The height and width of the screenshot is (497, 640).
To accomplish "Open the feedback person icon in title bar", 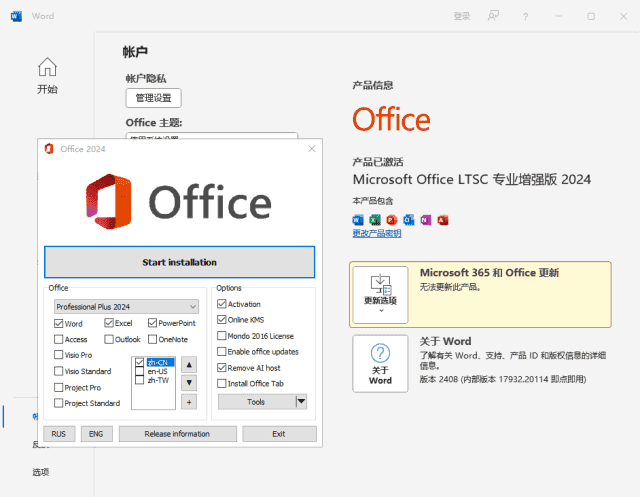I will click(x=492, y=16).
